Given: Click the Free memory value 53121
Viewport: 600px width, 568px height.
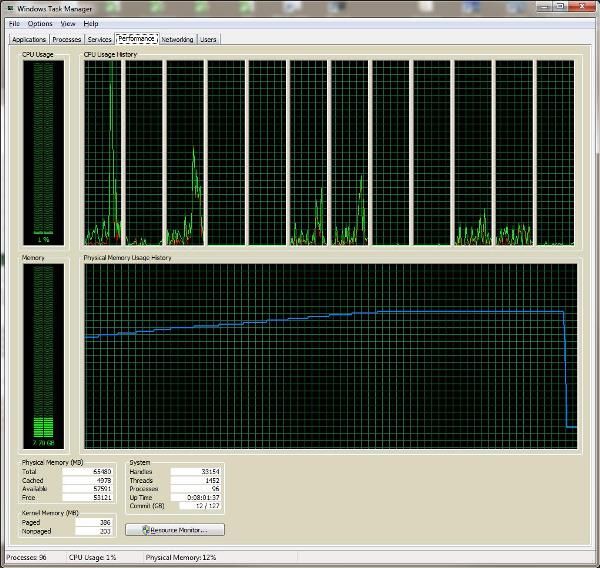Looking at the screenshot, I should 87,498.
